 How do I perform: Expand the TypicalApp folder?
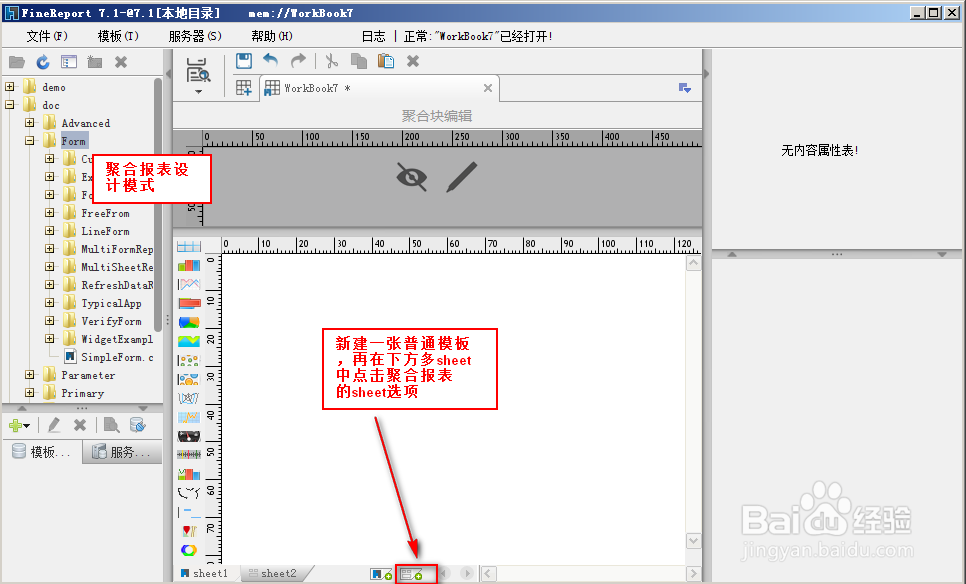coord(49,302)
